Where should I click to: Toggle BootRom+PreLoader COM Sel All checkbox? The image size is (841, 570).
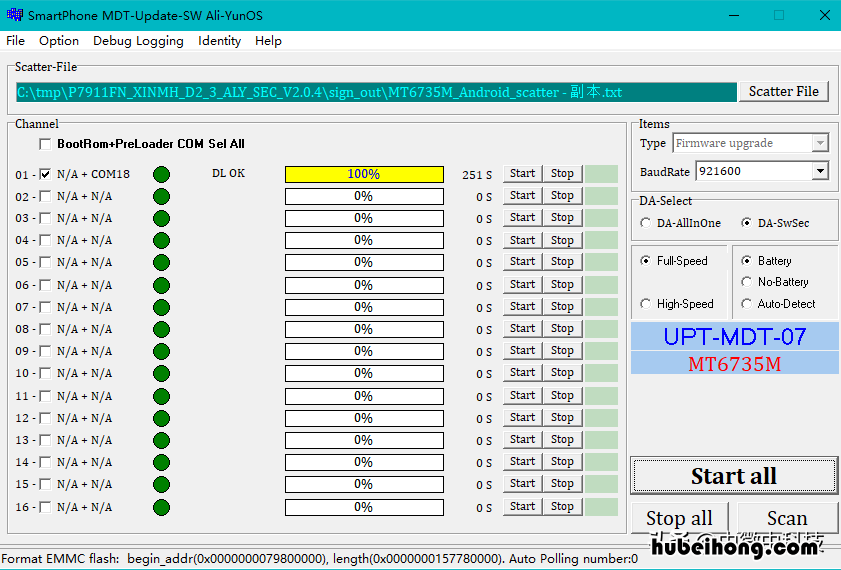[x=45, y=144]
